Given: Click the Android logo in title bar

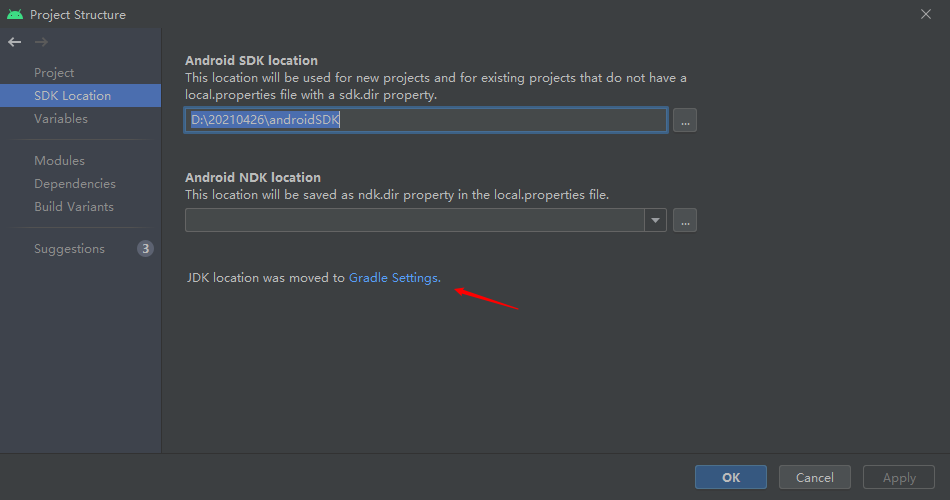Looking at the screenshot, I should pyautogui.click(x=15, y=14).
